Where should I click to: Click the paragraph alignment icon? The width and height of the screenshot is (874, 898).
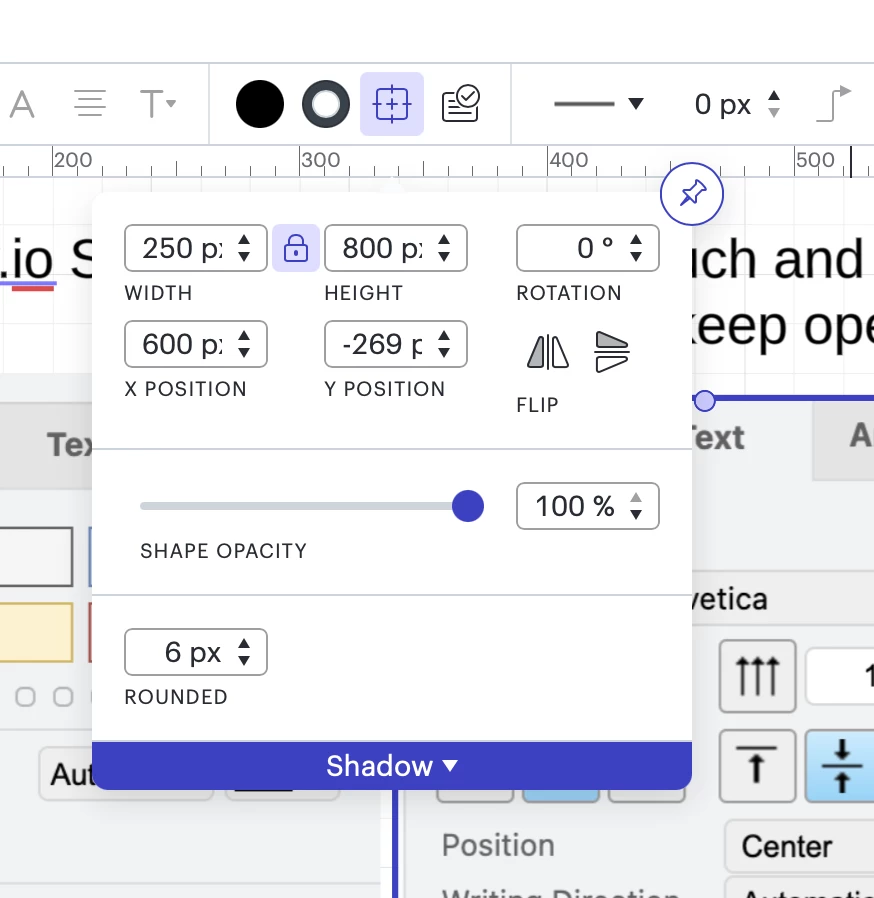[x=88, y=105]
